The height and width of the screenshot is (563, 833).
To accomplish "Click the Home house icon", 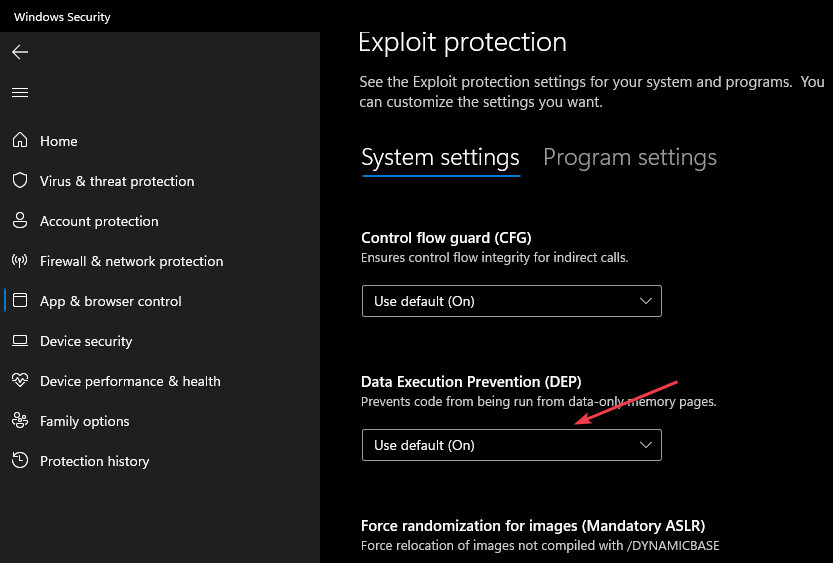I will [x=20, y=140].
